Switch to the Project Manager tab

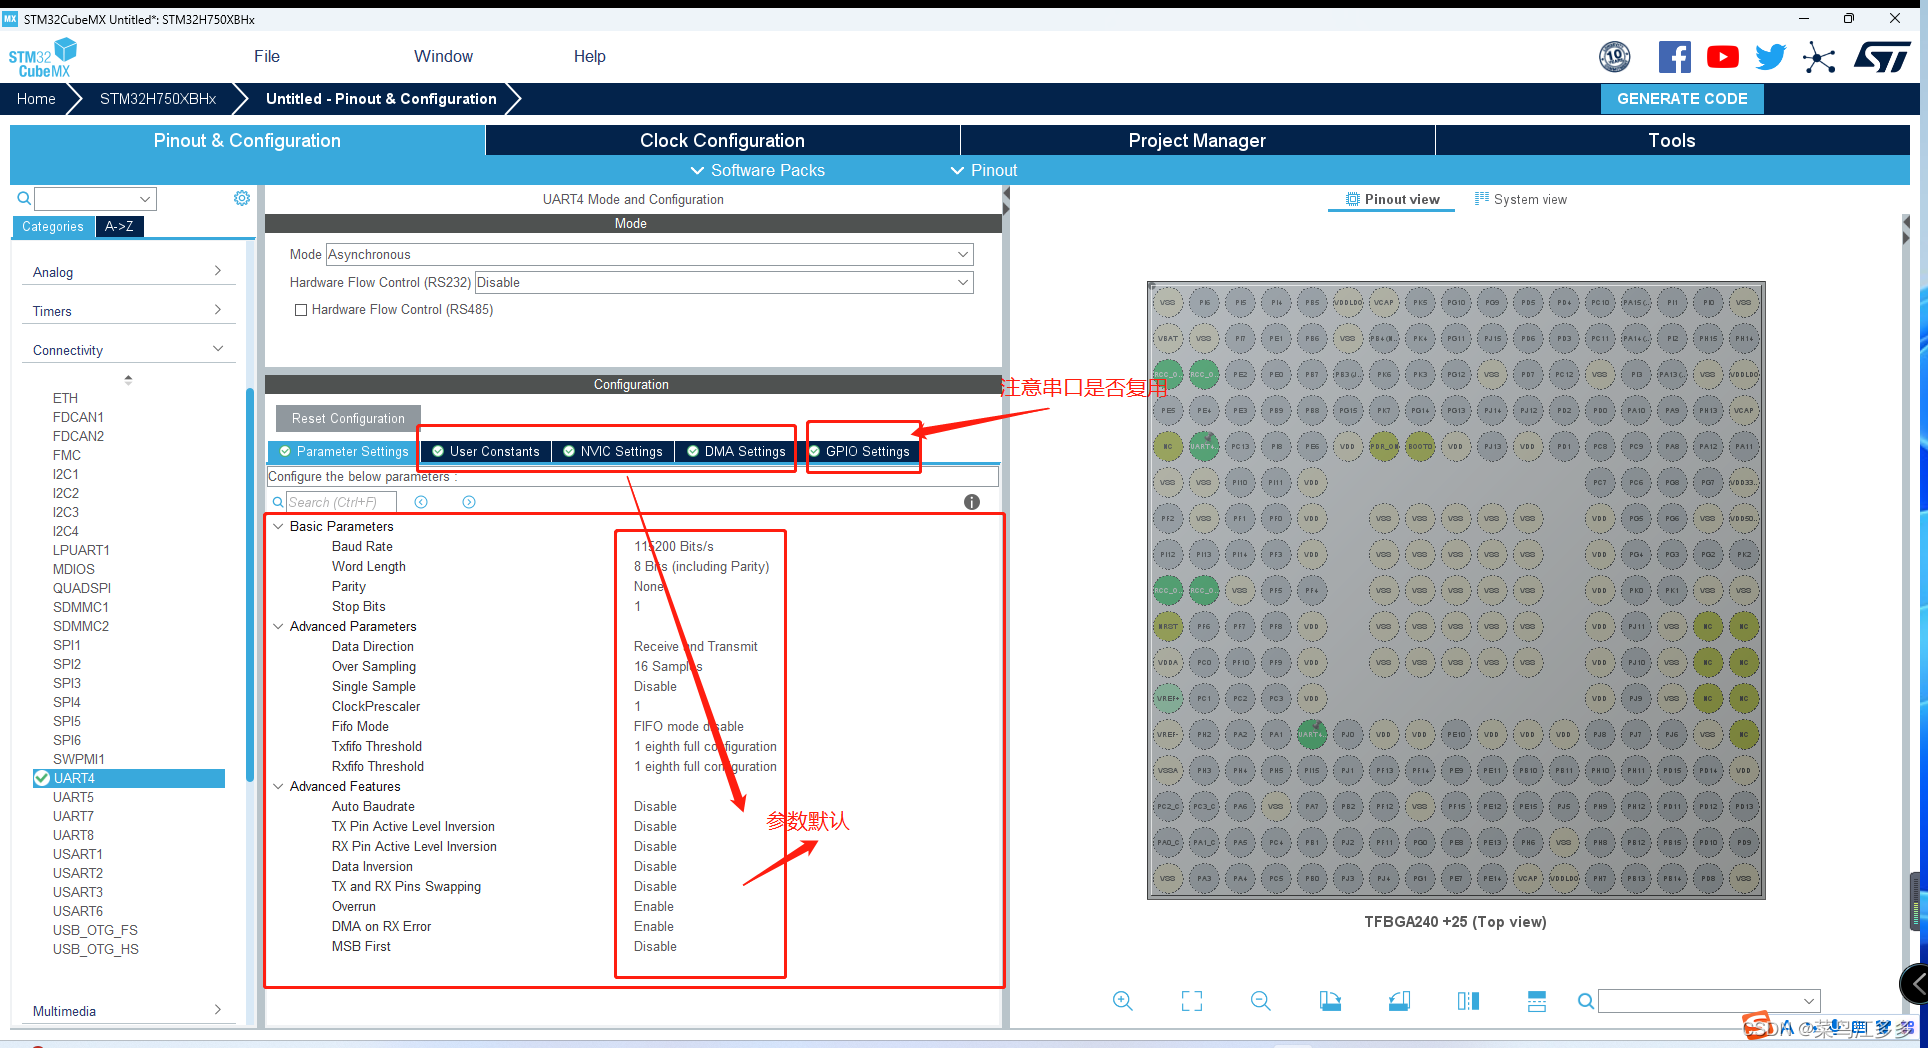1197,140
